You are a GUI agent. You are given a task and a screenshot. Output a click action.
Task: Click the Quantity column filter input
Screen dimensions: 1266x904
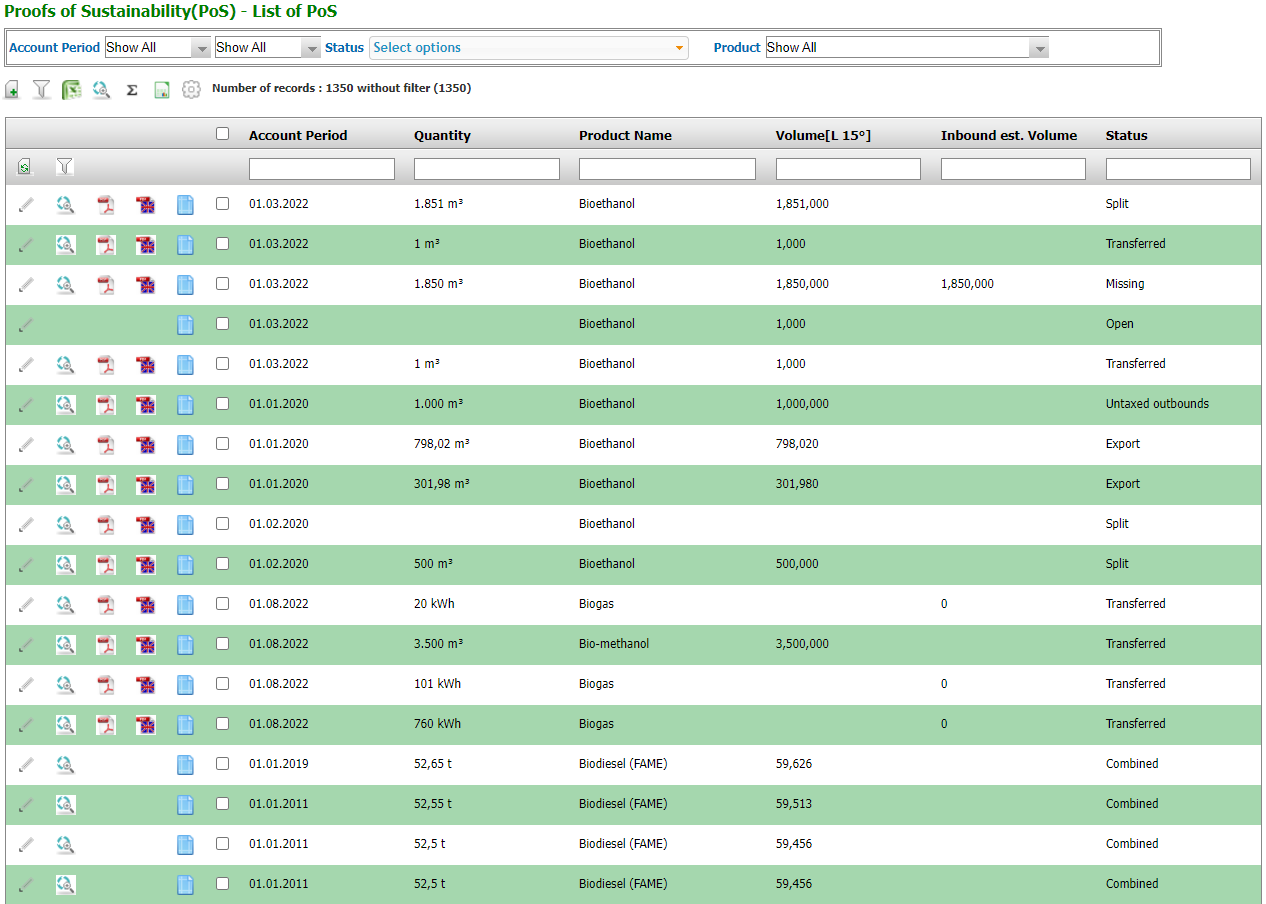click(x=486, y=169)
